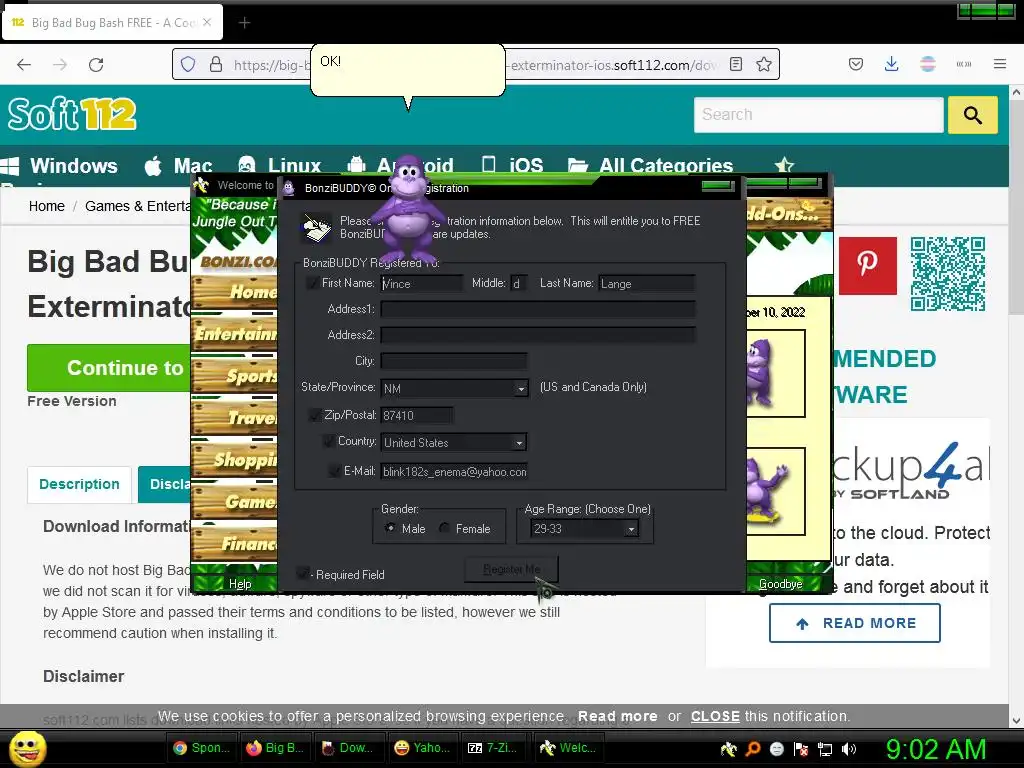Click the page scrollbar up arrow

1016,93
